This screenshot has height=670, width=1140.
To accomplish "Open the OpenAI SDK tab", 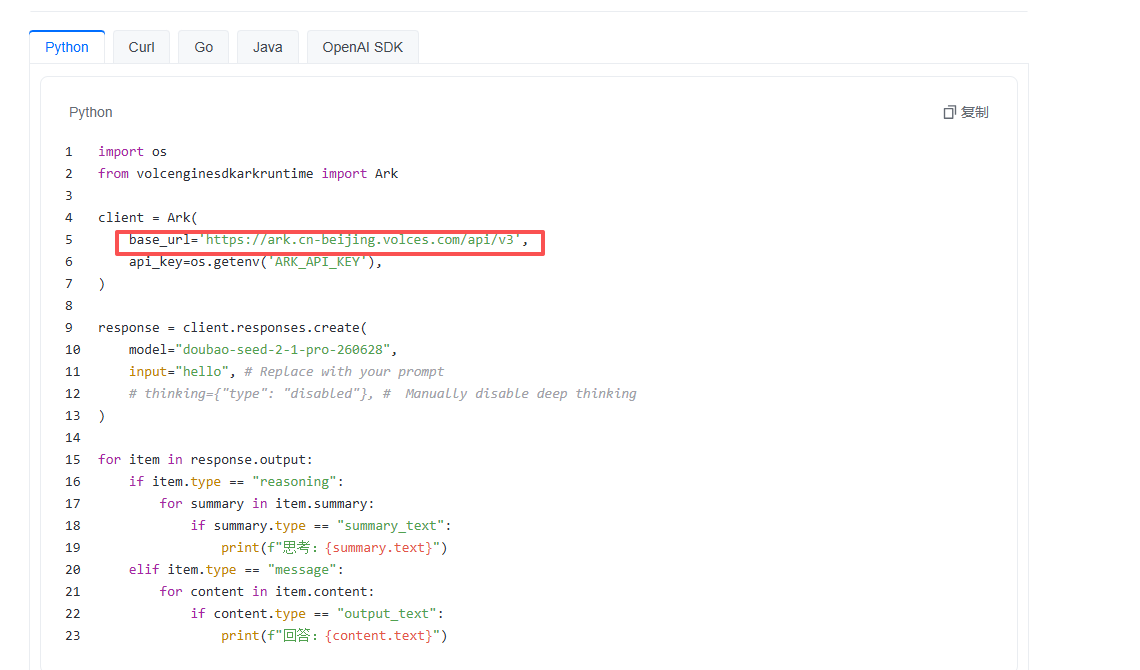I will point(363,47).
